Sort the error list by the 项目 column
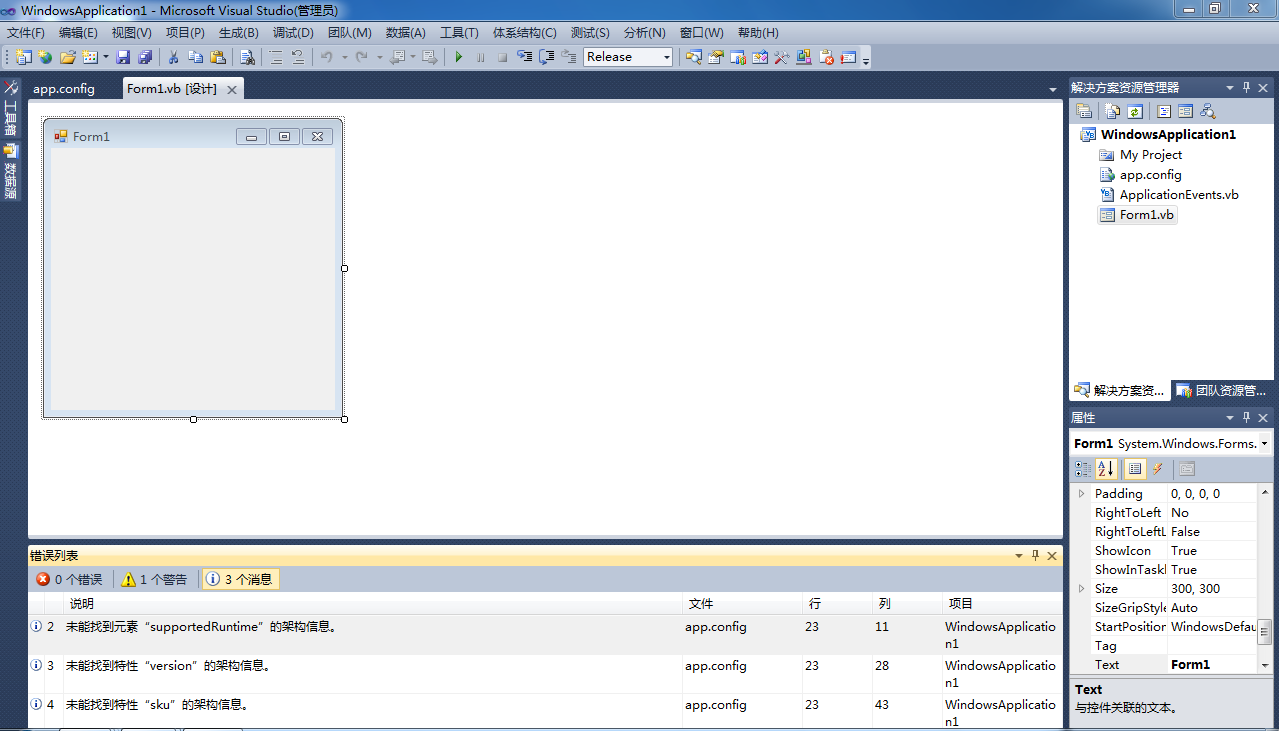This screenshot has height=731, width=1279. coord(1000,604)
